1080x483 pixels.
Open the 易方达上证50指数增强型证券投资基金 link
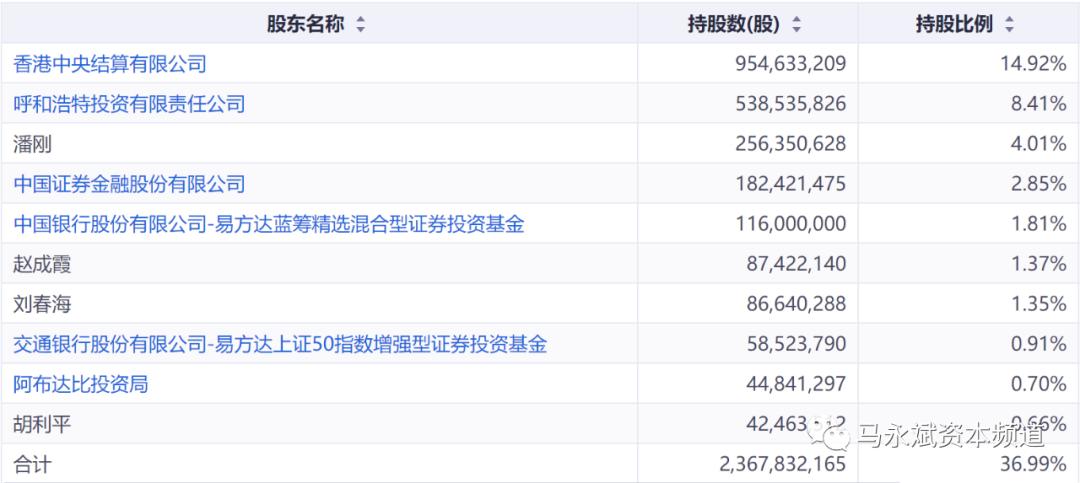coord(280,344)
